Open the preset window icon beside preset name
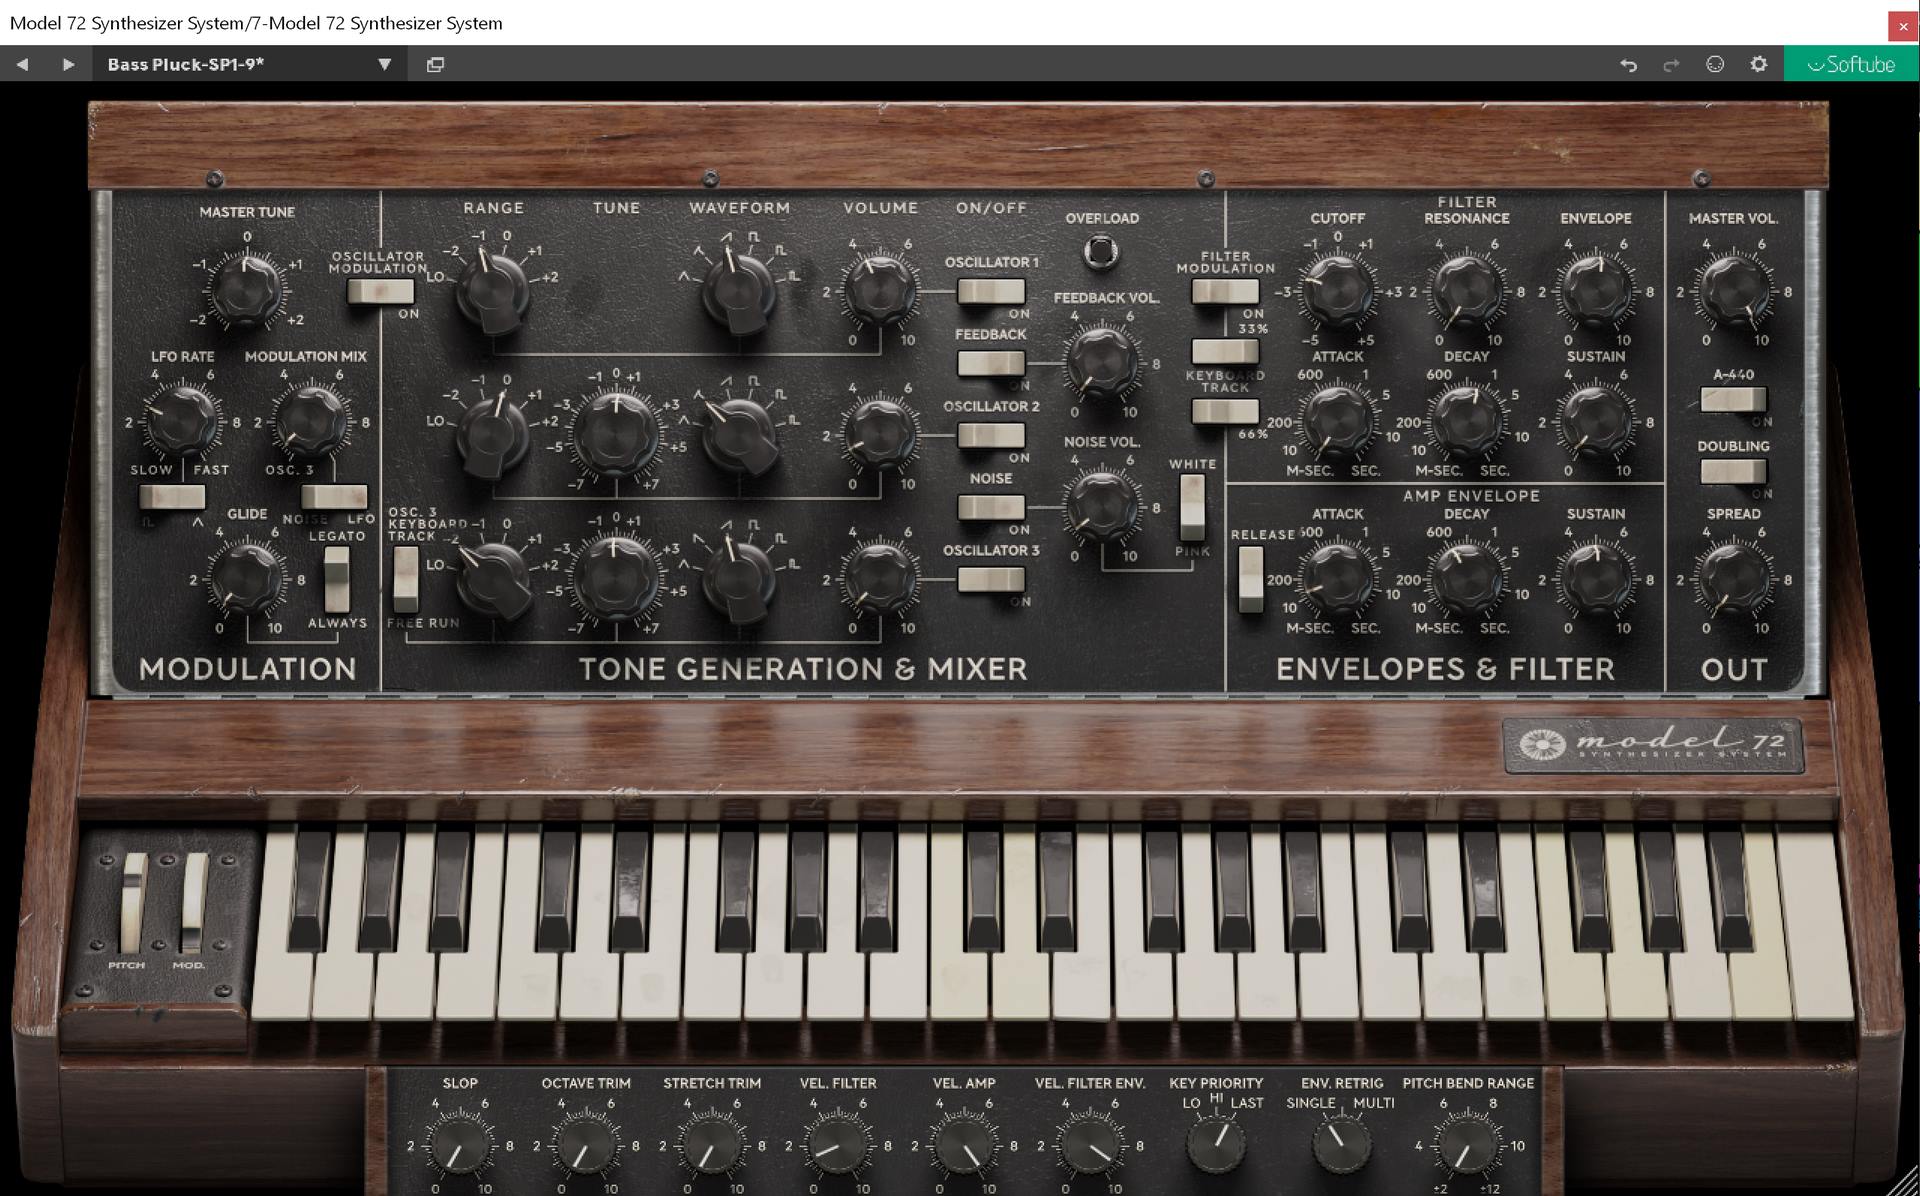1920x1196 pixels. 435,64
